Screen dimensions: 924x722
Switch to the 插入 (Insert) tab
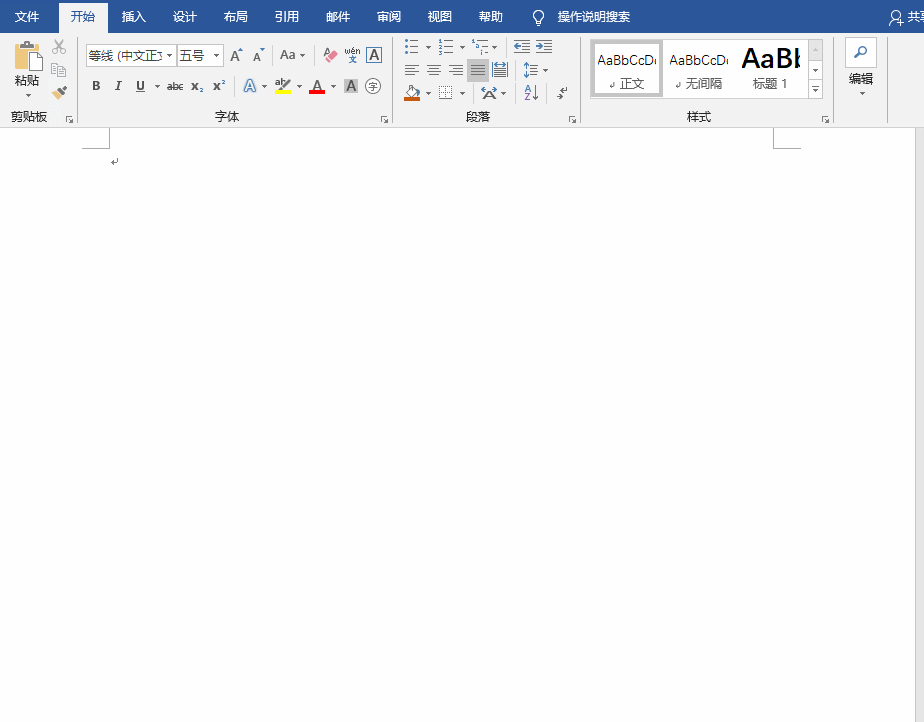pos(134,17)
